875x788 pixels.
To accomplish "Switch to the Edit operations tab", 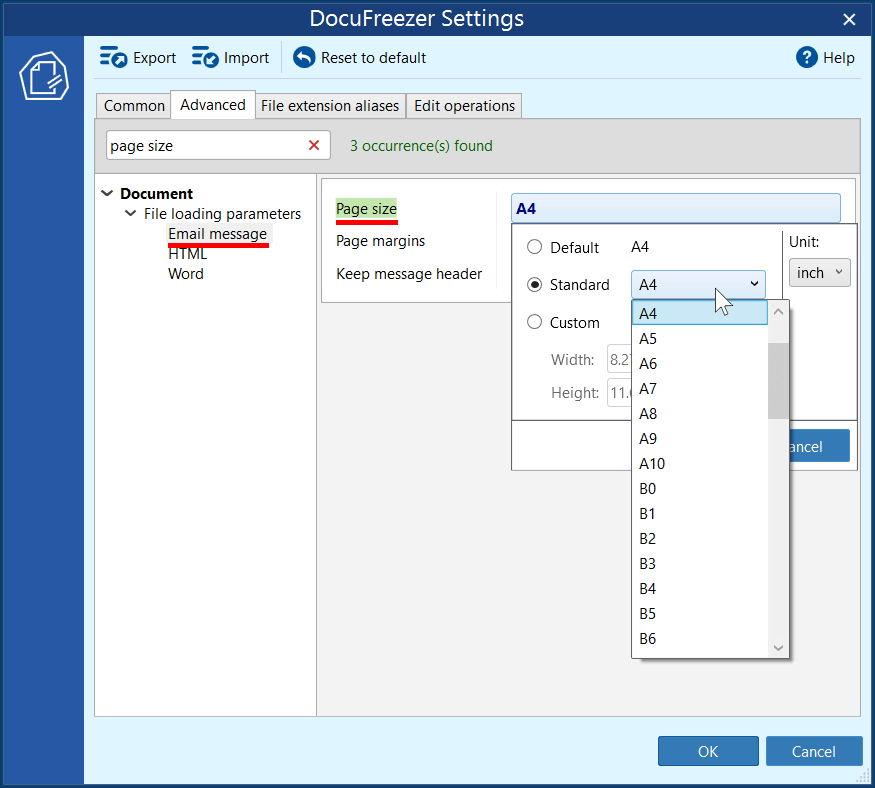I will coord(463,105).
